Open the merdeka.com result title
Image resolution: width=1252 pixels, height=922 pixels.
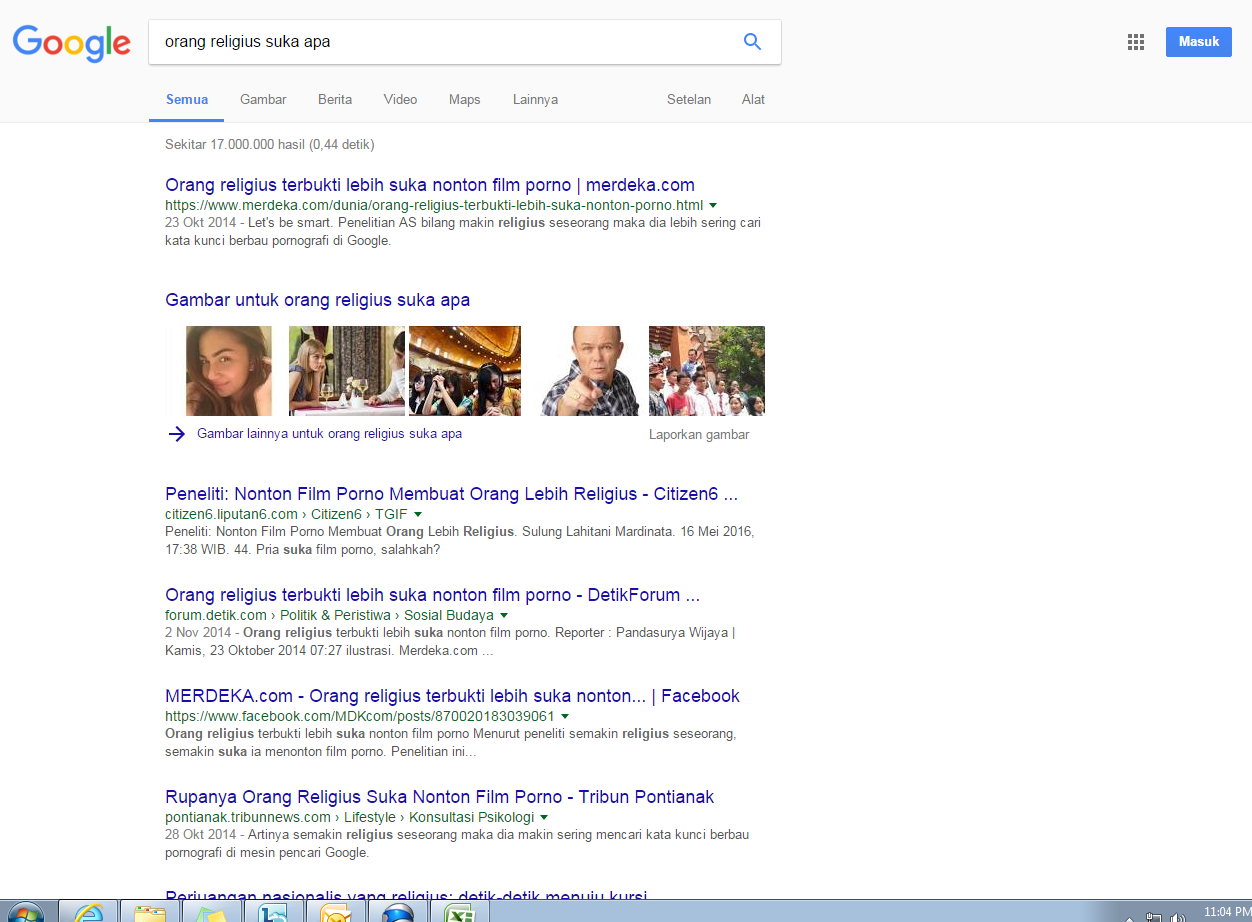coord(430,185)
